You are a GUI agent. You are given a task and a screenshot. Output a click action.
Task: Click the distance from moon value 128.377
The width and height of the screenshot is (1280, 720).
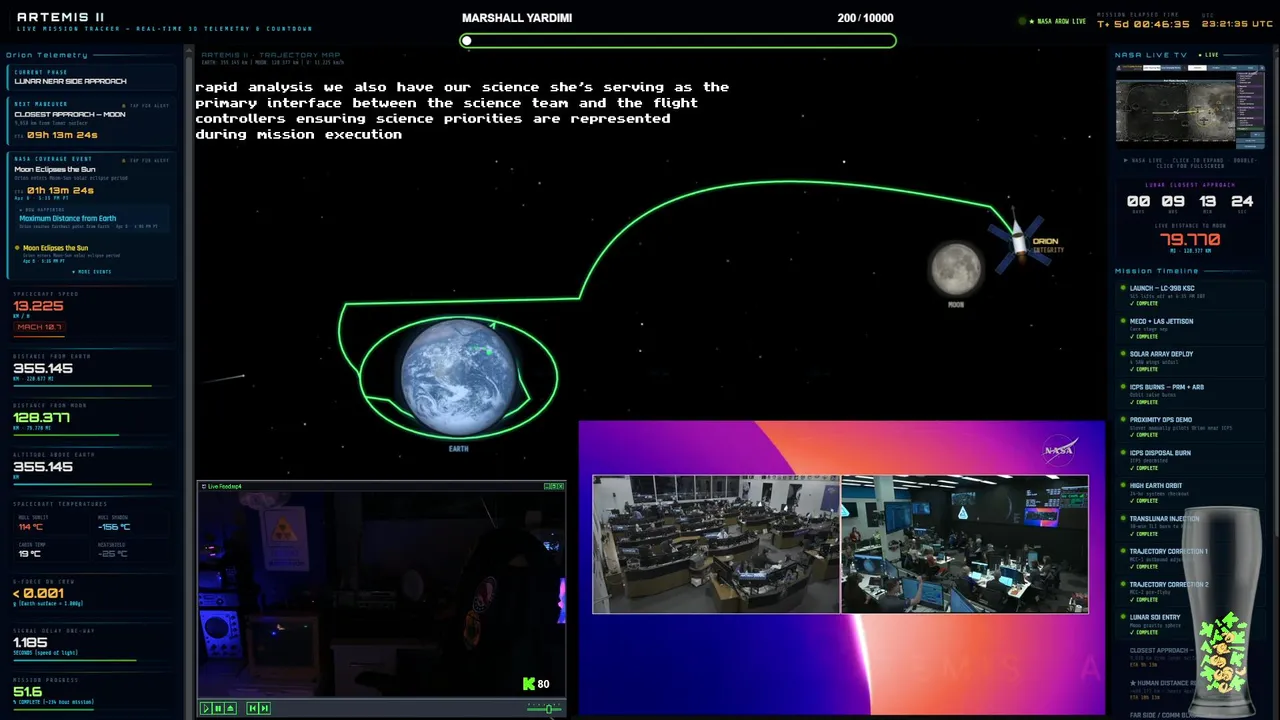click(x=42, y=418)
